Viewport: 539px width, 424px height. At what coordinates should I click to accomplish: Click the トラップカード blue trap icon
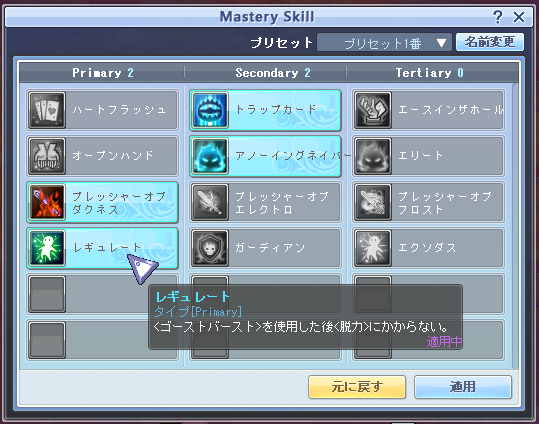(210, 110)
